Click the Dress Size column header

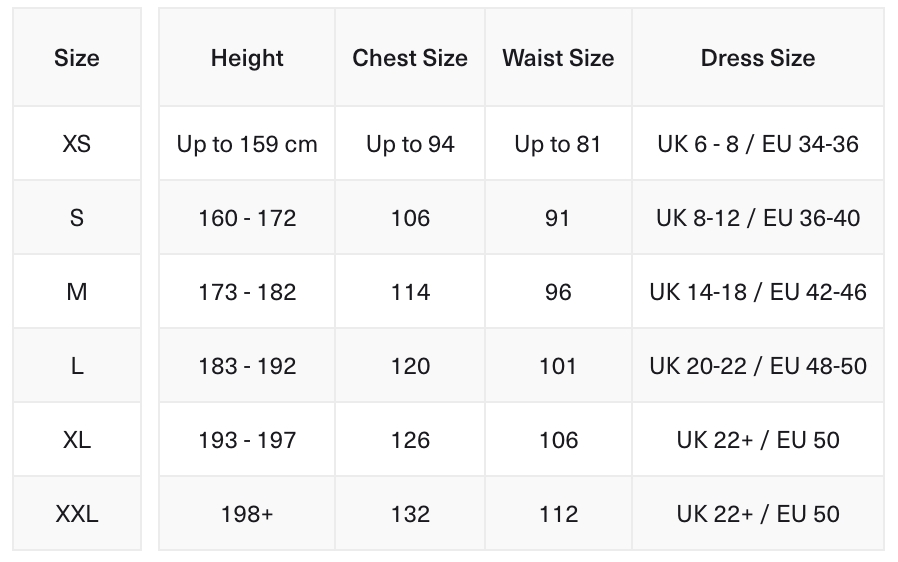pos(758,58)
